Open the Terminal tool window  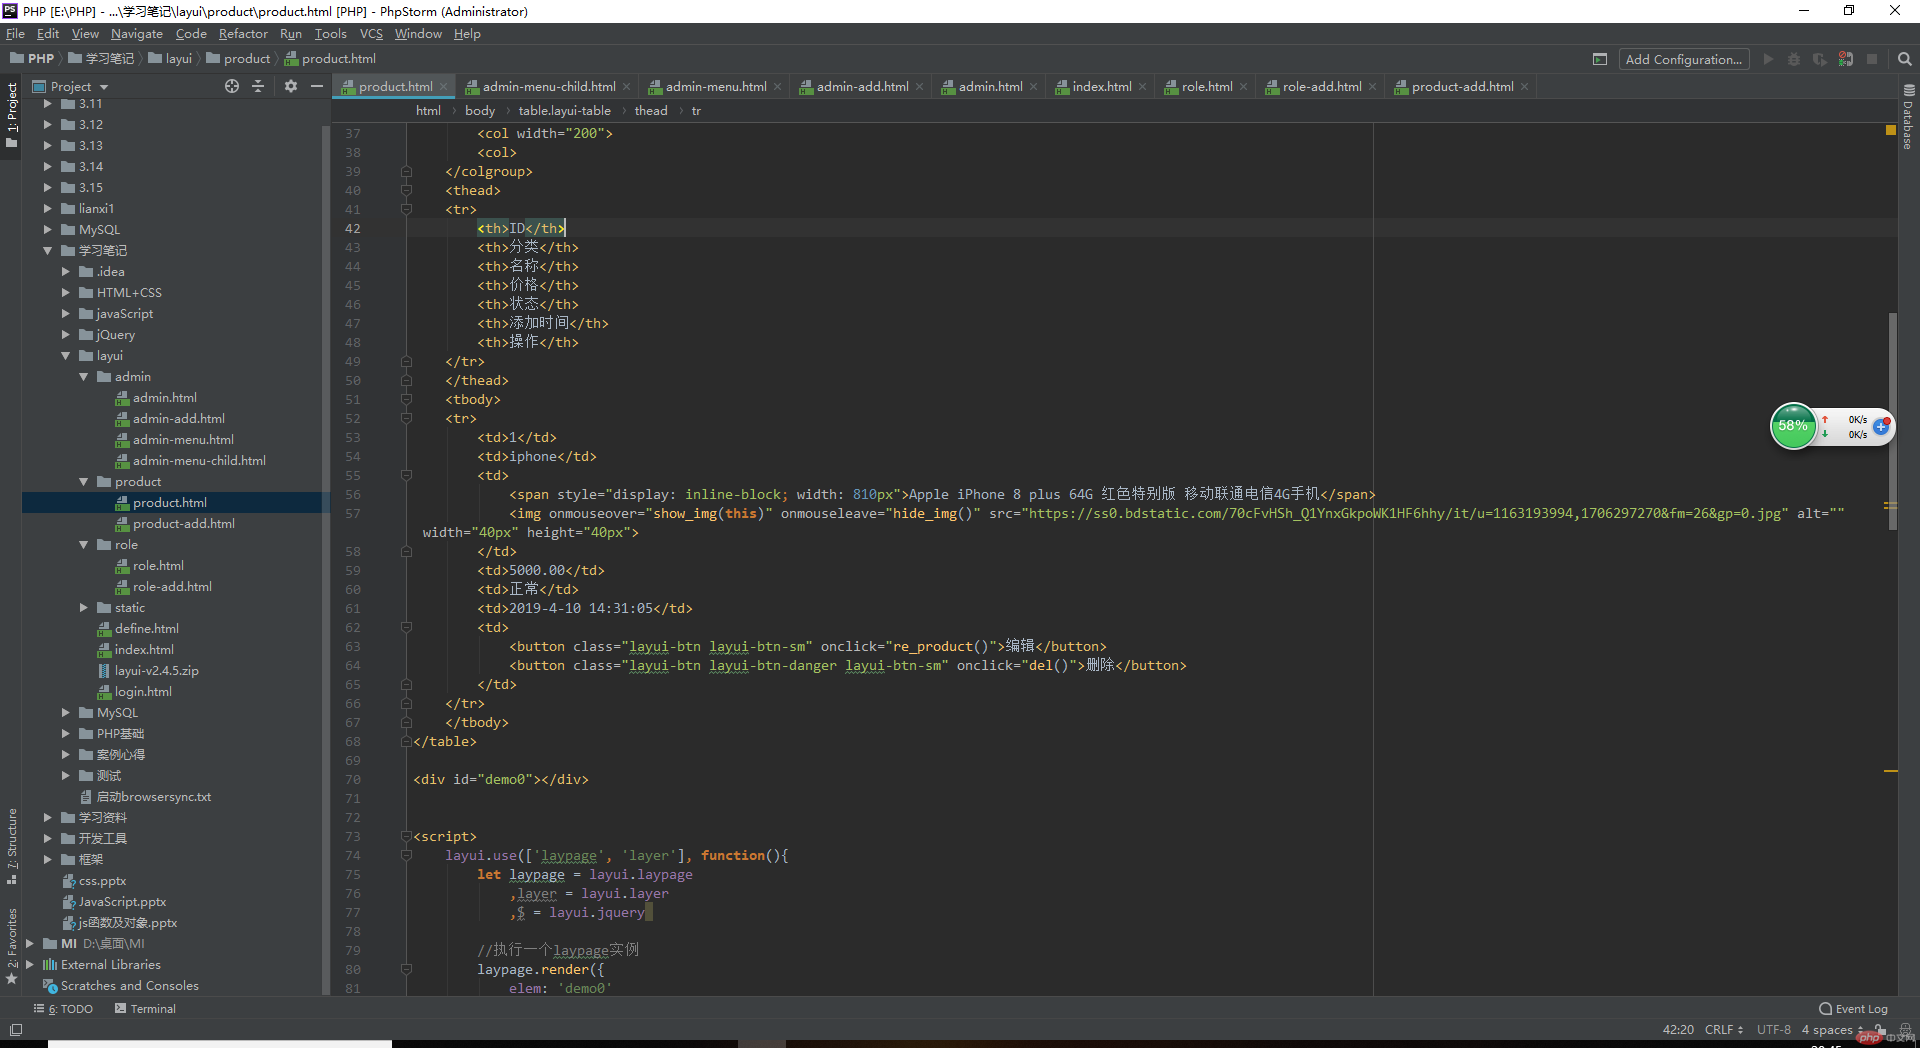[x=145, y=1009]
